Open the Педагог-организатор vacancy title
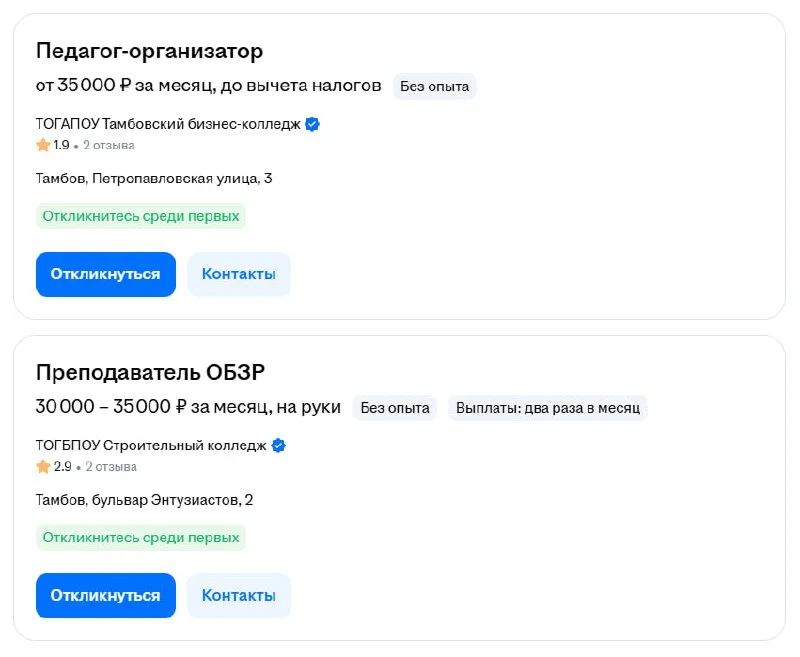Image resolution: width=800 pixels, height=657 pixels. [149, 51]
